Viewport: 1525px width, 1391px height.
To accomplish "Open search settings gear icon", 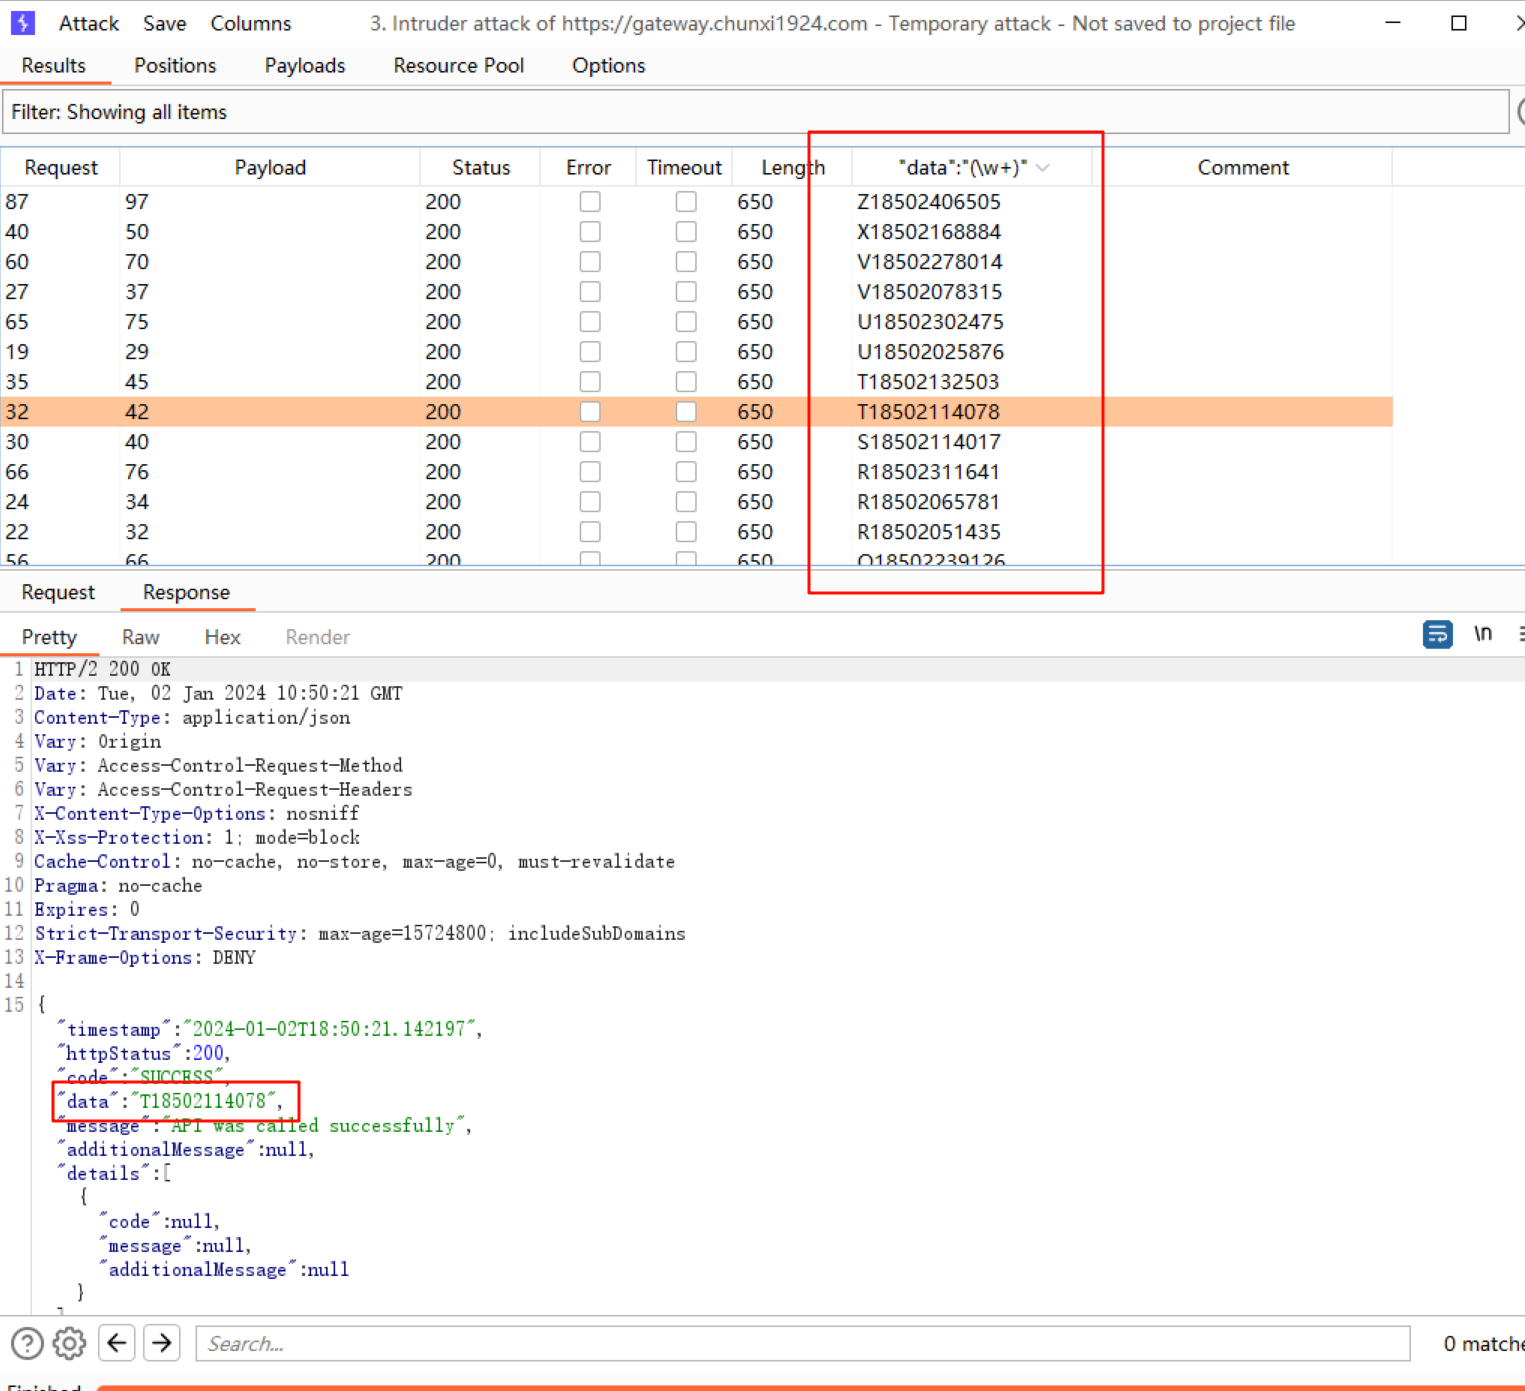I will (x=69, y=1343).
